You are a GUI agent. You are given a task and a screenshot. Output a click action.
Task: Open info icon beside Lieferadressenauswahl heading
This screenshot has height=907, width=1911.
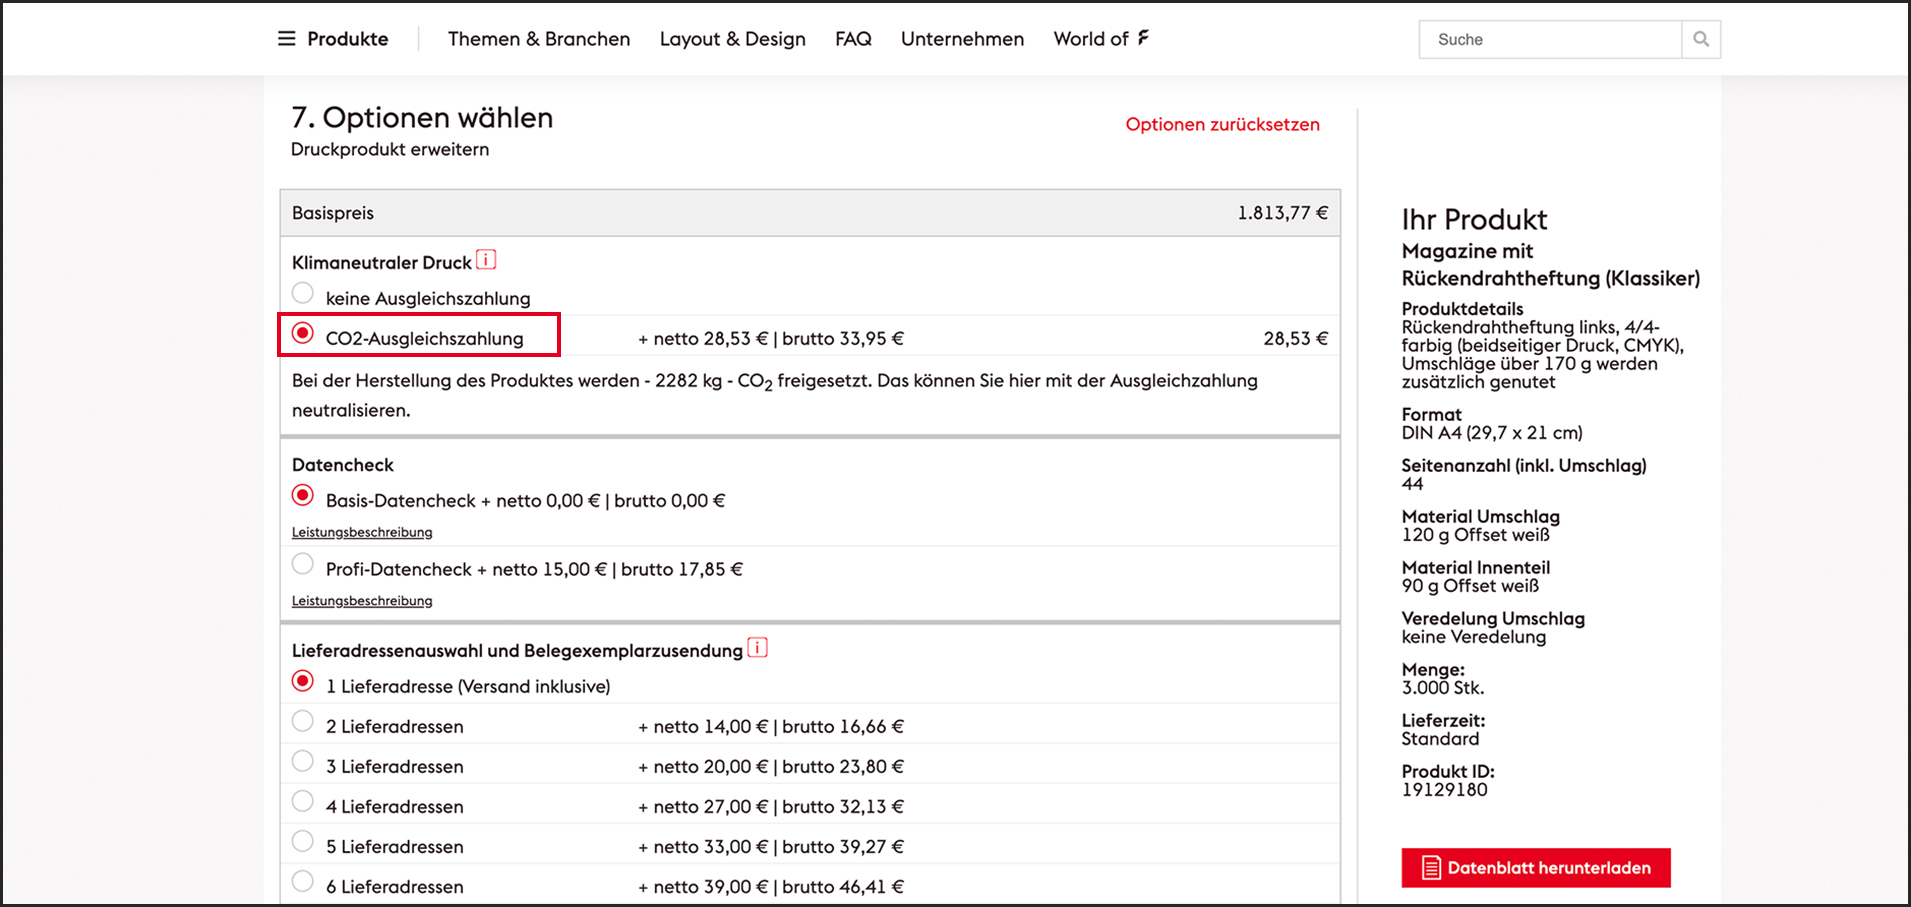point(758,648)
